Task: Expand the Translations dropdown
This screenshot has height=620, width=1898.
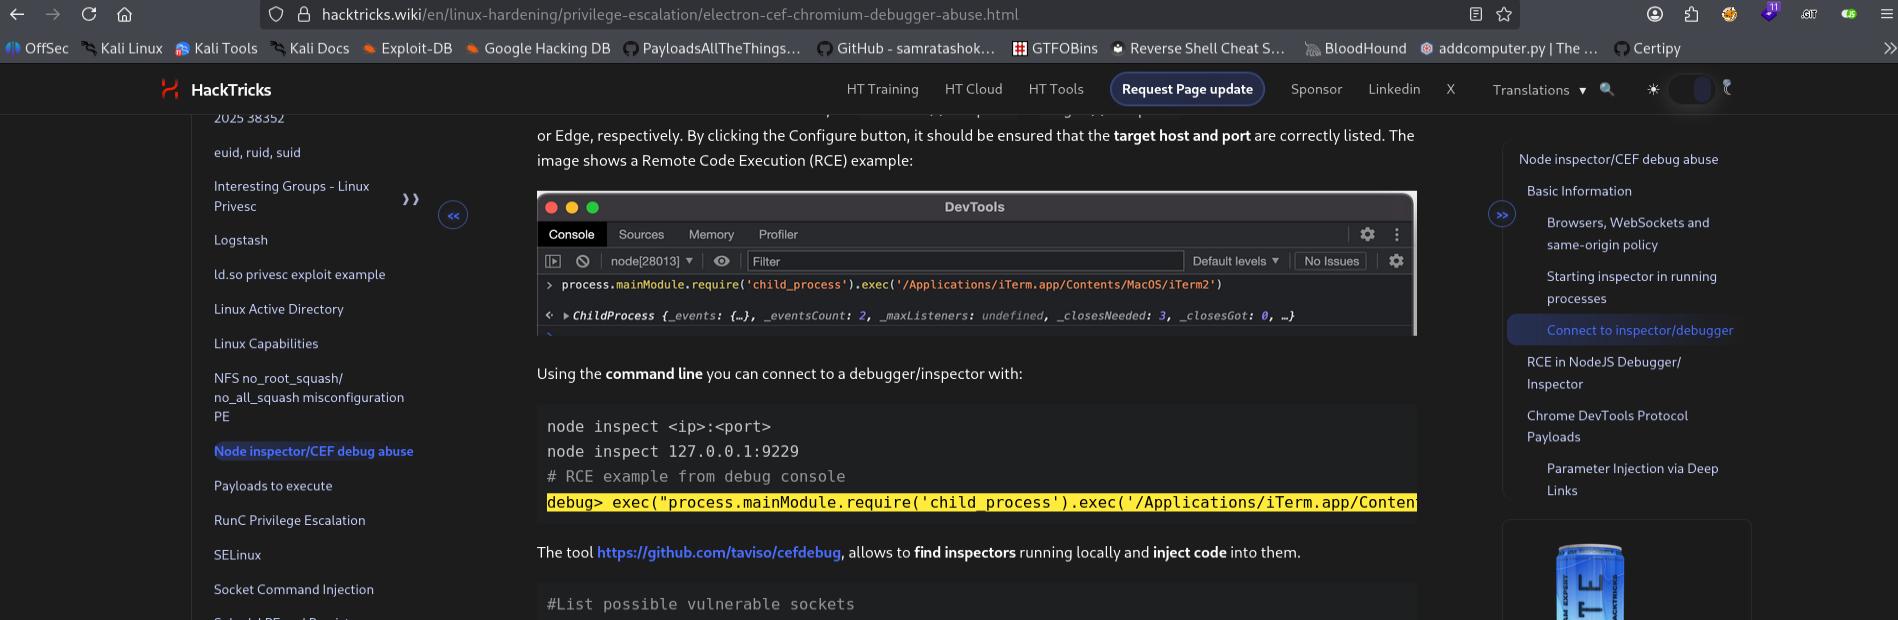Action: pos(1539,90)
